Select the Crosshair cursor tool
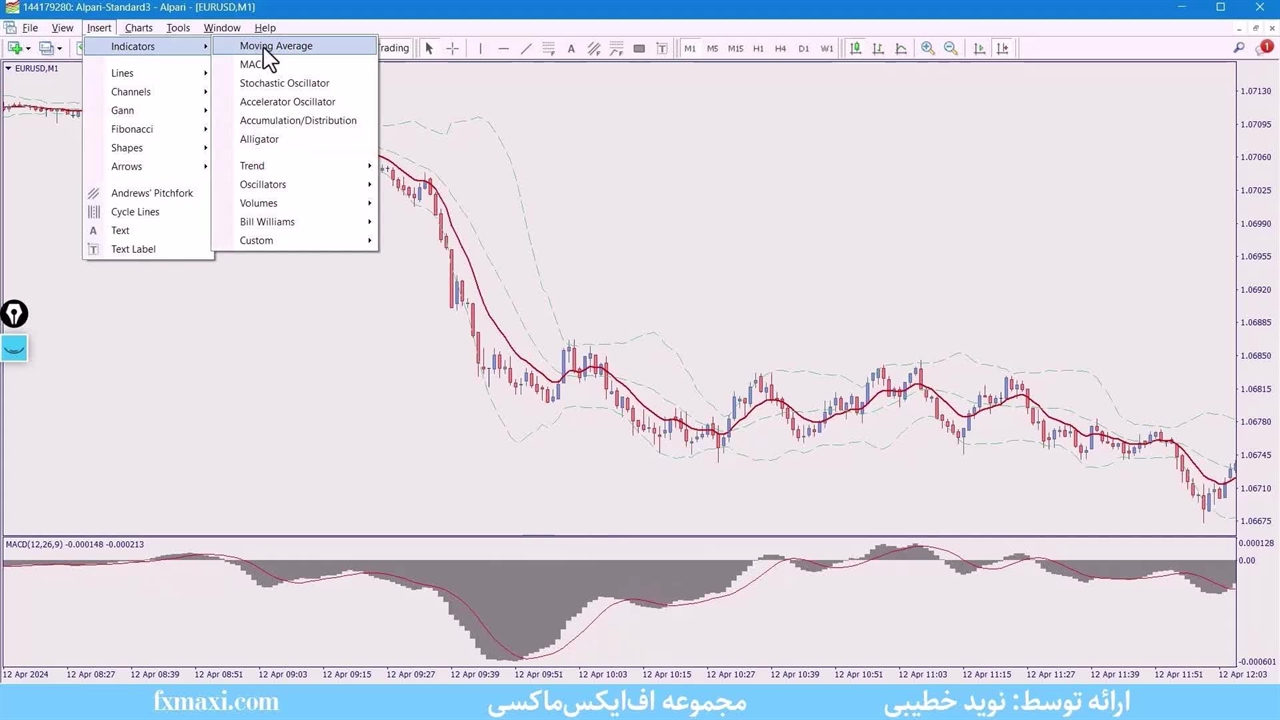This screenshot has width=1280, height=720. 452,48
